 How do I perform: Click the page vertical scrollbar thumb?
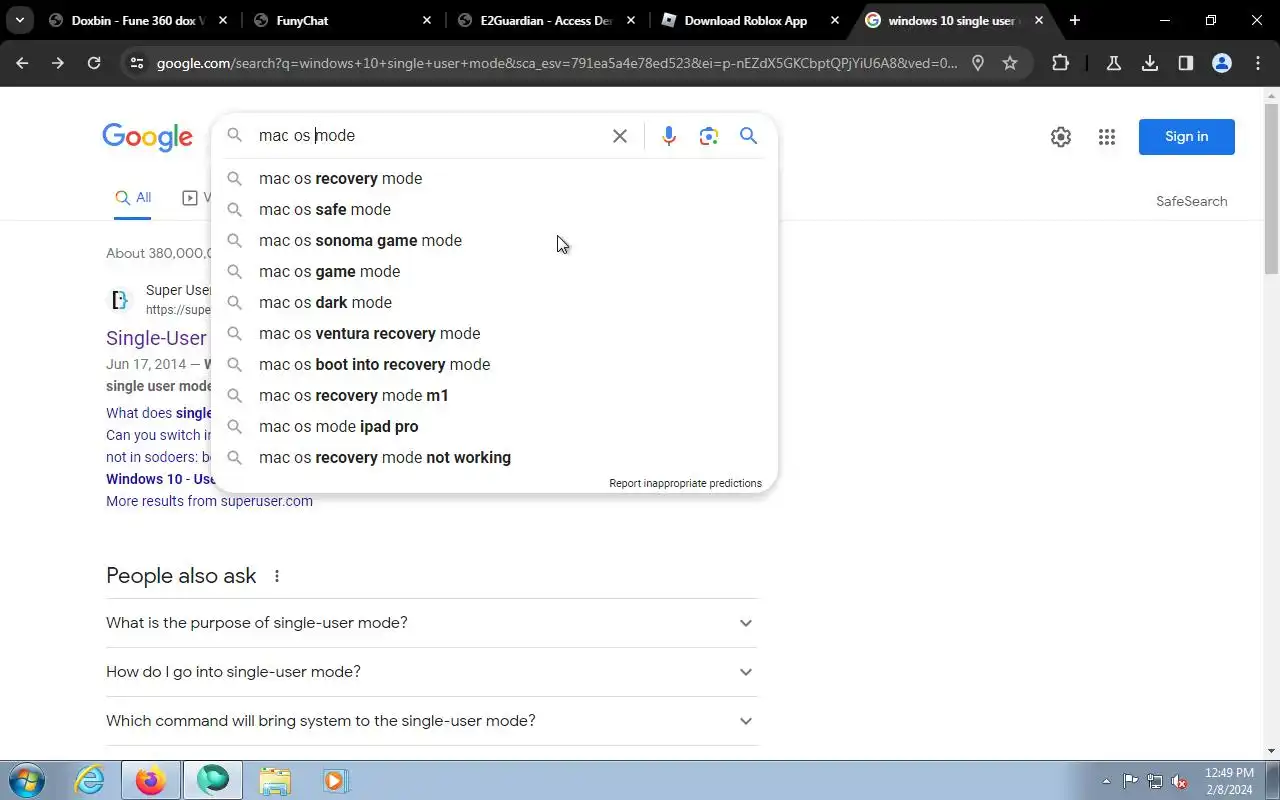1271,187
